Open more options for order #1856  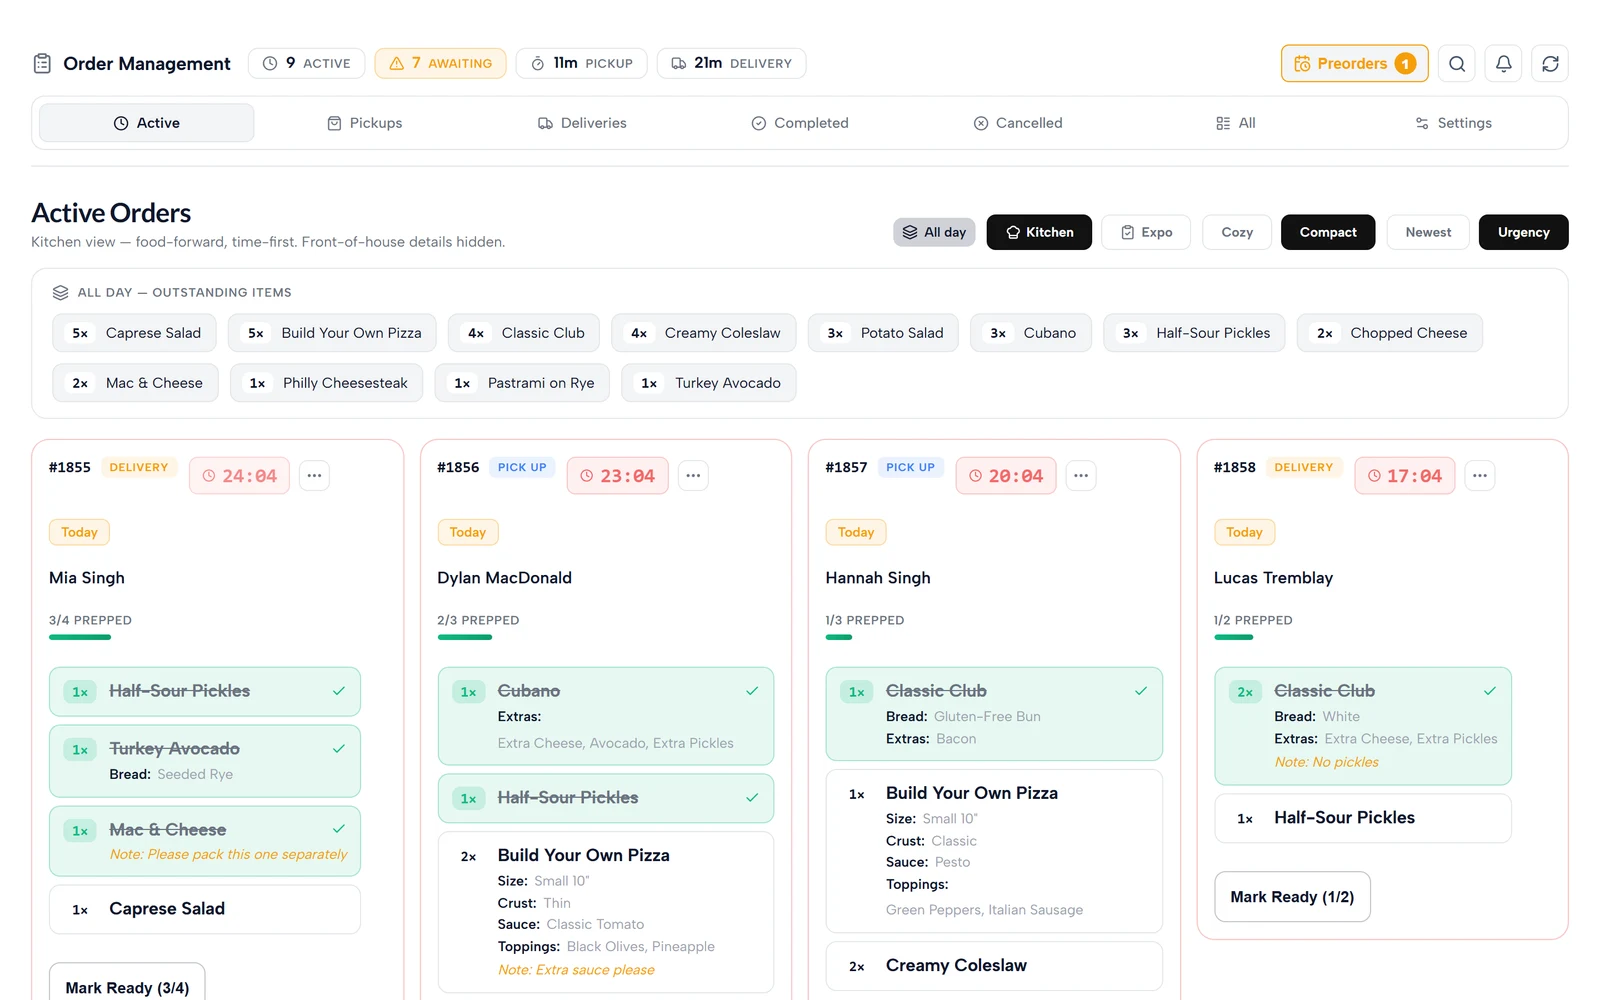(x=693, y=476)
